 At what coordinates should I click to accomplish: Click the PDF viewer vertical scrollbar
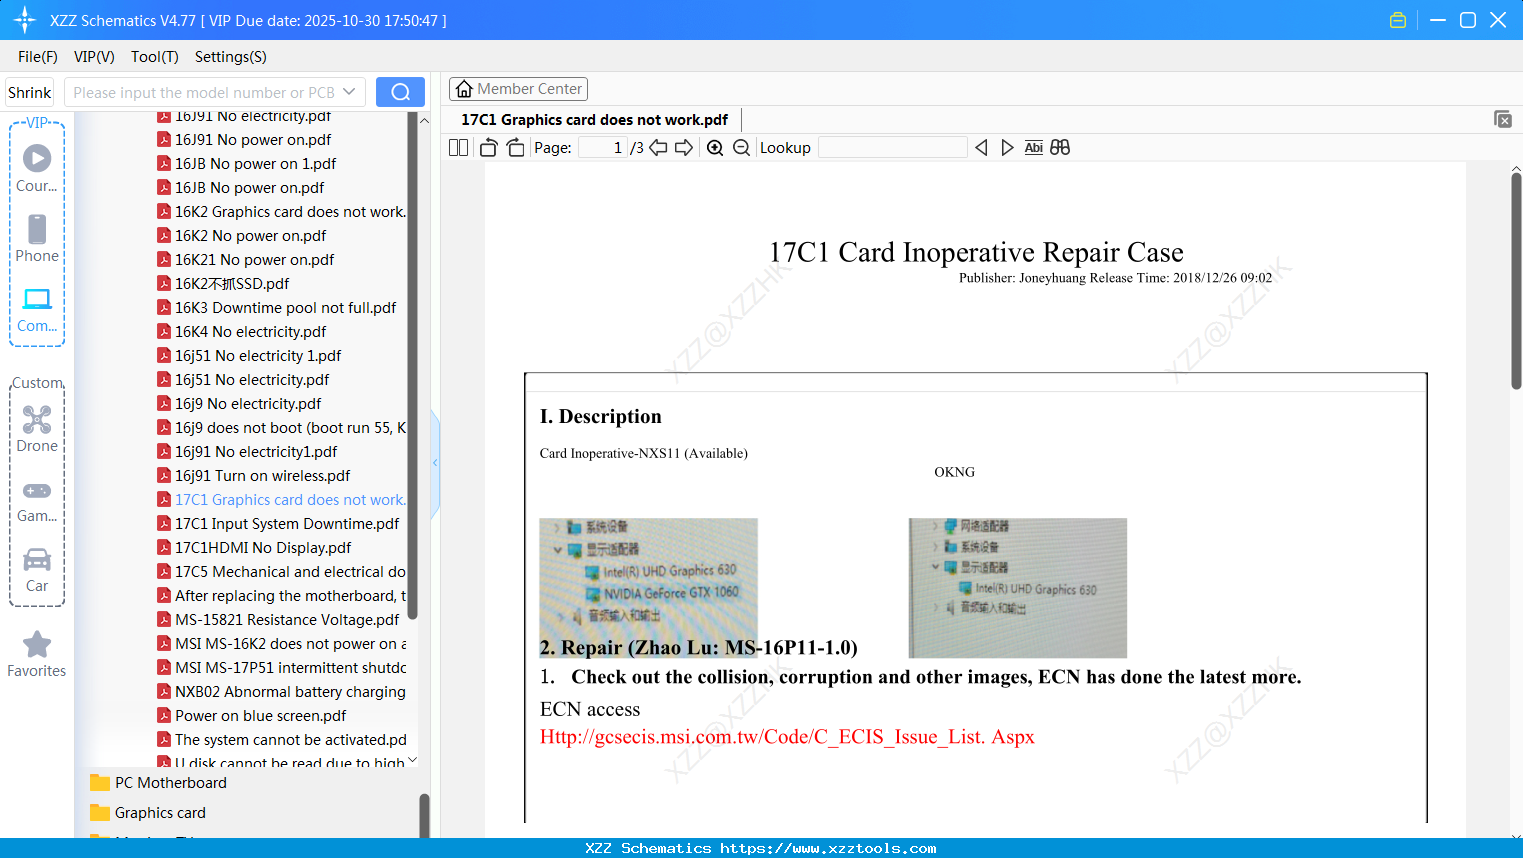click(1516, 280)
